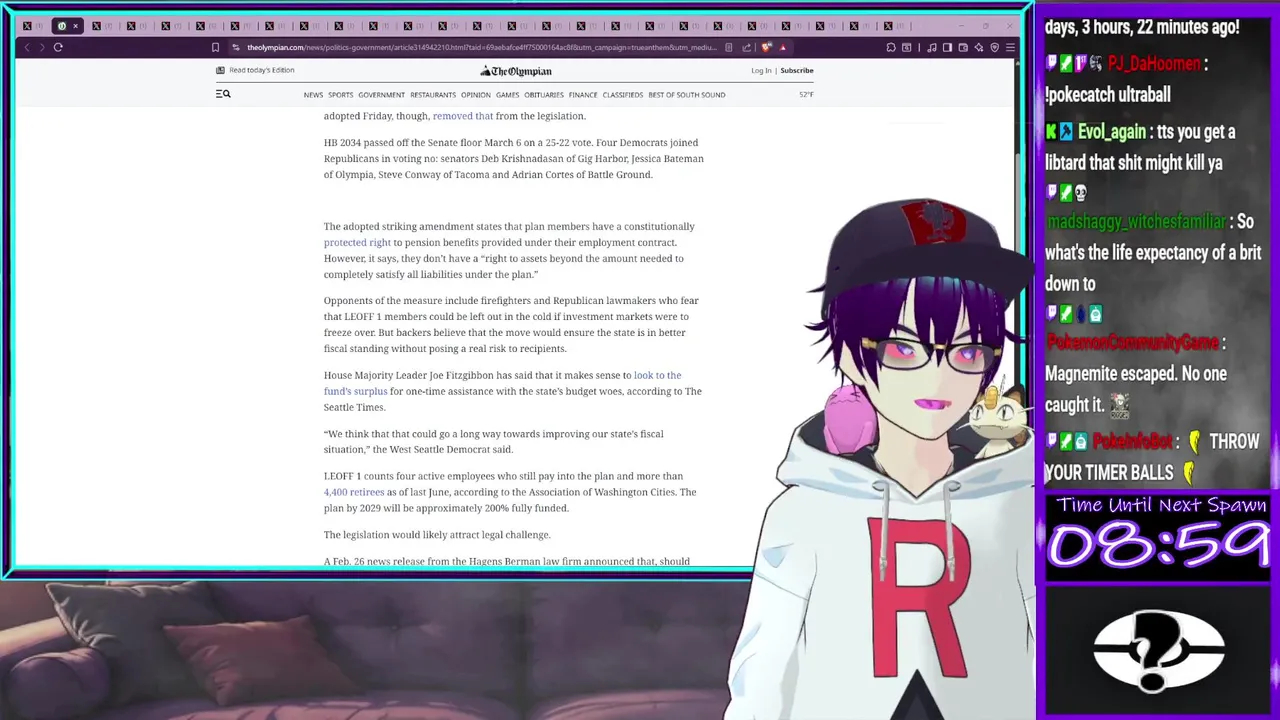Open the Brave Rewards triangle icon

click(783, 47)
